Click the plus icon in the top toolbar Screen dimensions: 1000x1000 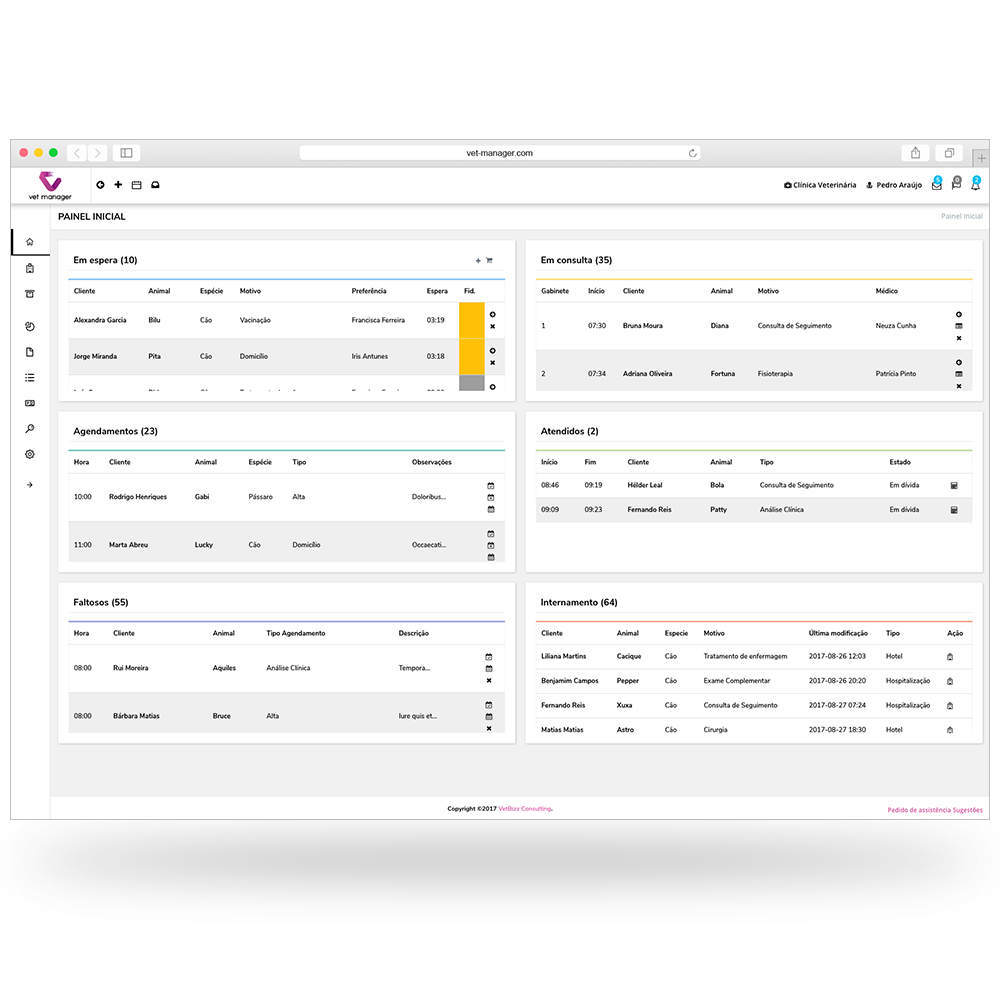118,185
